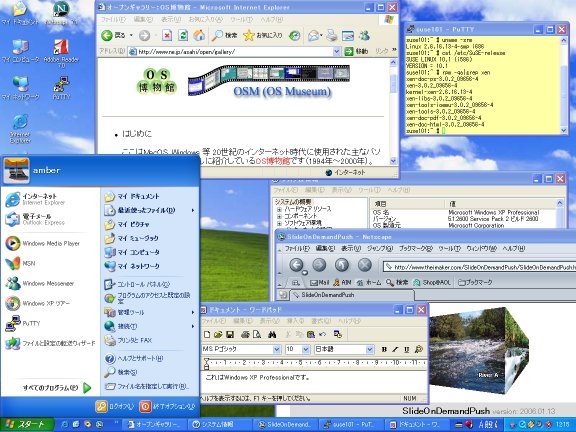Click the Refresh icon in Internet Explorer
Image resolution: width=576 pixels, height=432 pixels.
[x=183, y=35]
